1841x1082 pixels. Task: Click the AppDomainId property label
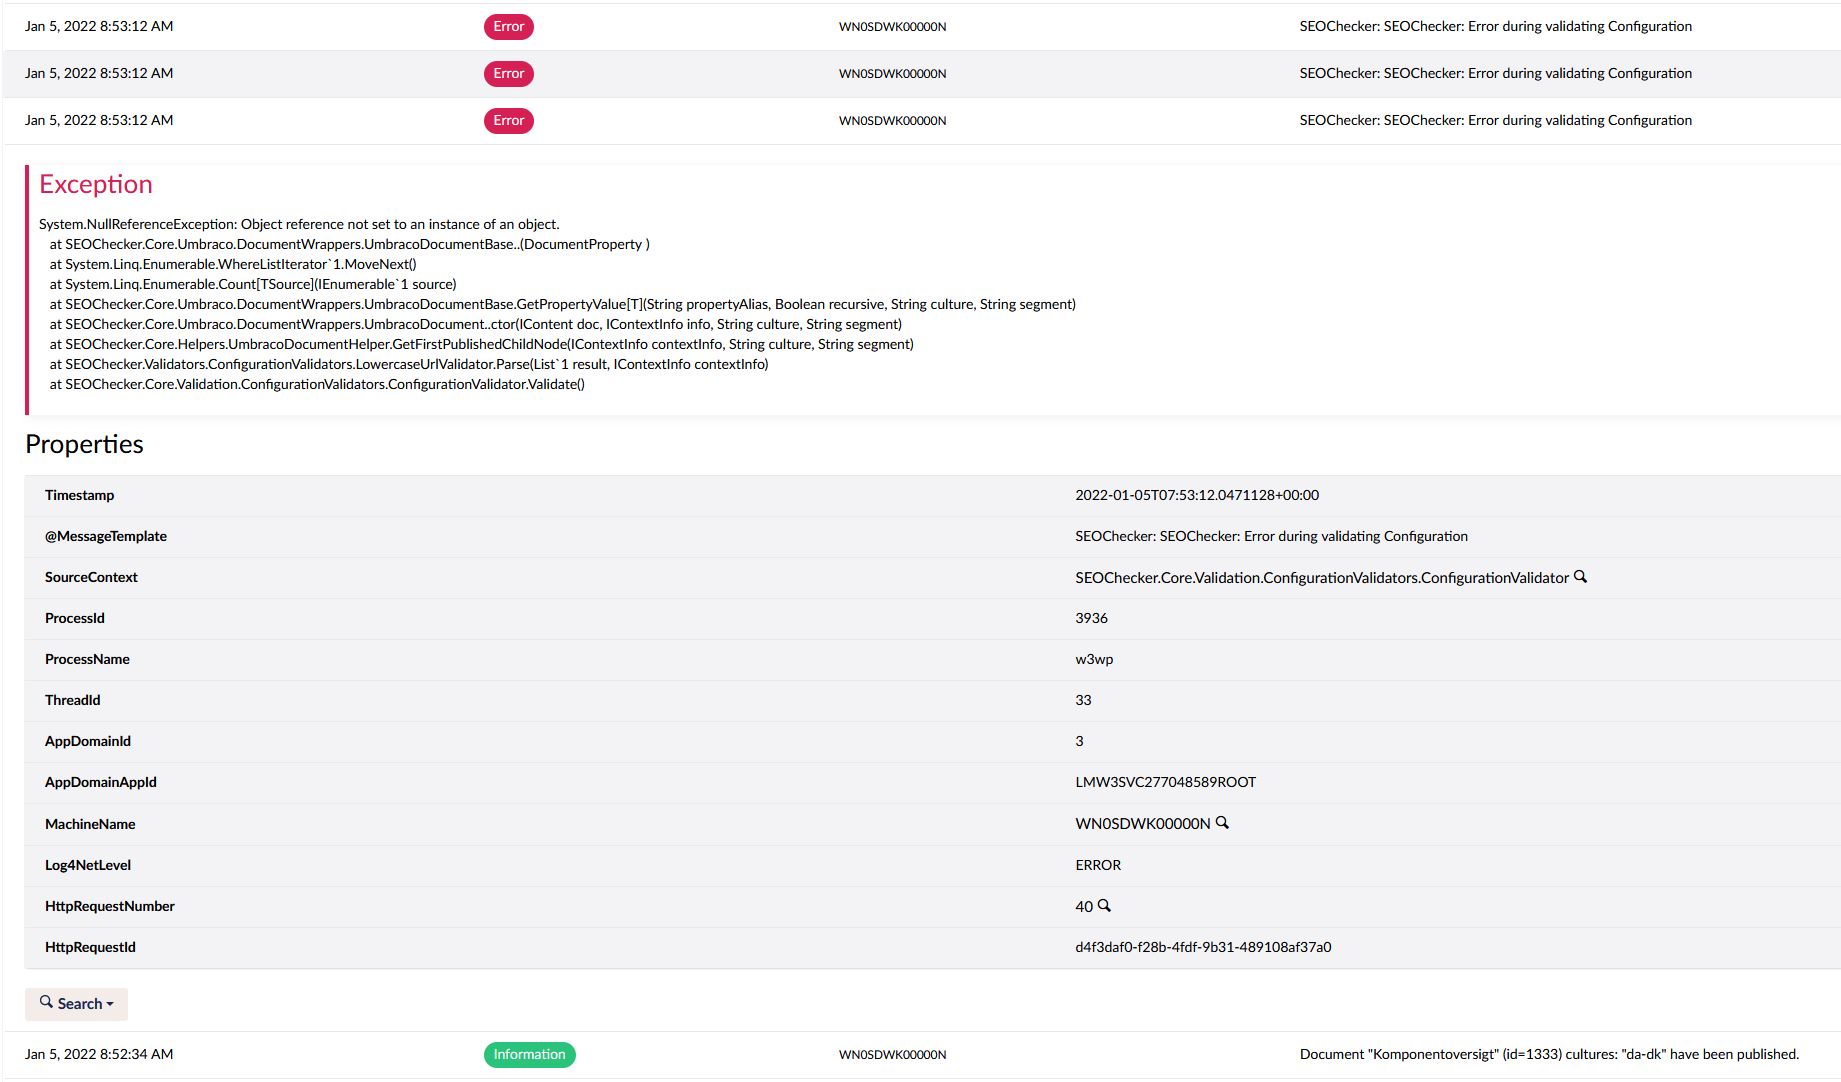[x=88, y=741]
